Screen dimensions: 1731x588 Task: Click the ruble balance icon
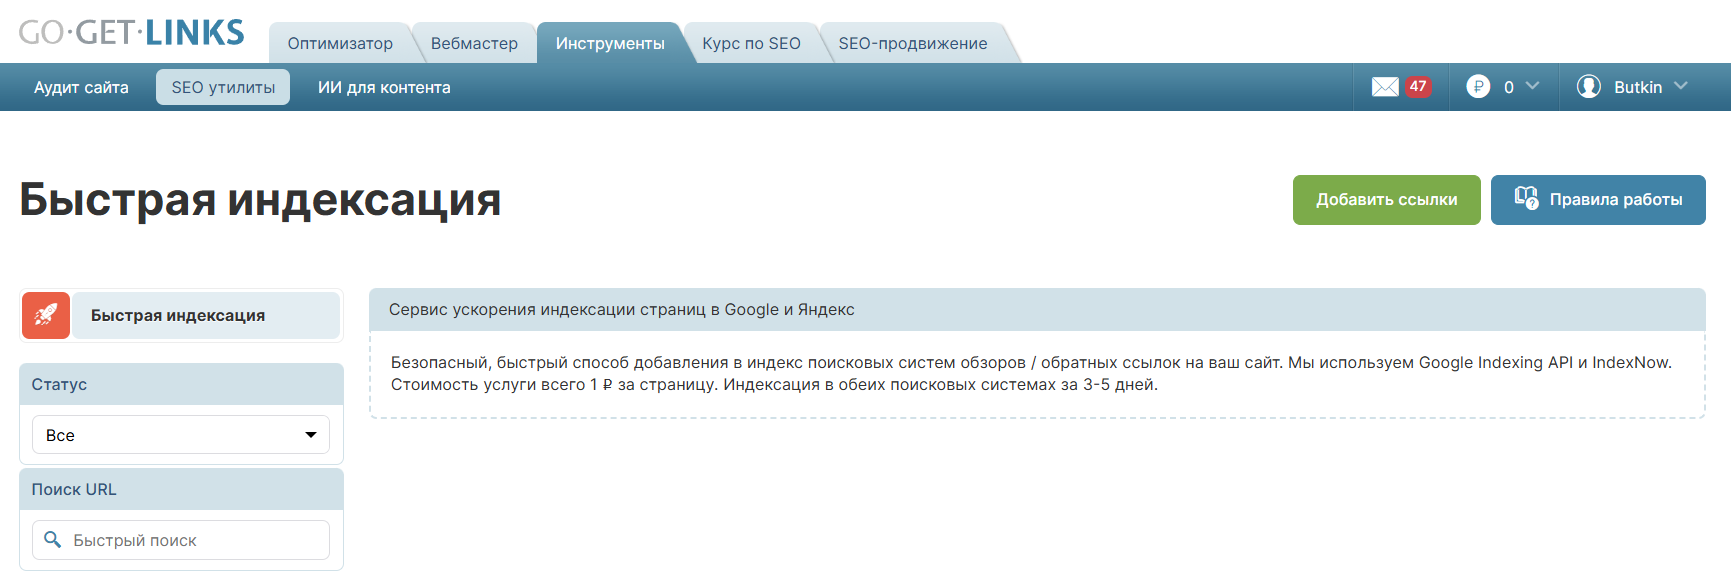click(x=1478, y=87)
